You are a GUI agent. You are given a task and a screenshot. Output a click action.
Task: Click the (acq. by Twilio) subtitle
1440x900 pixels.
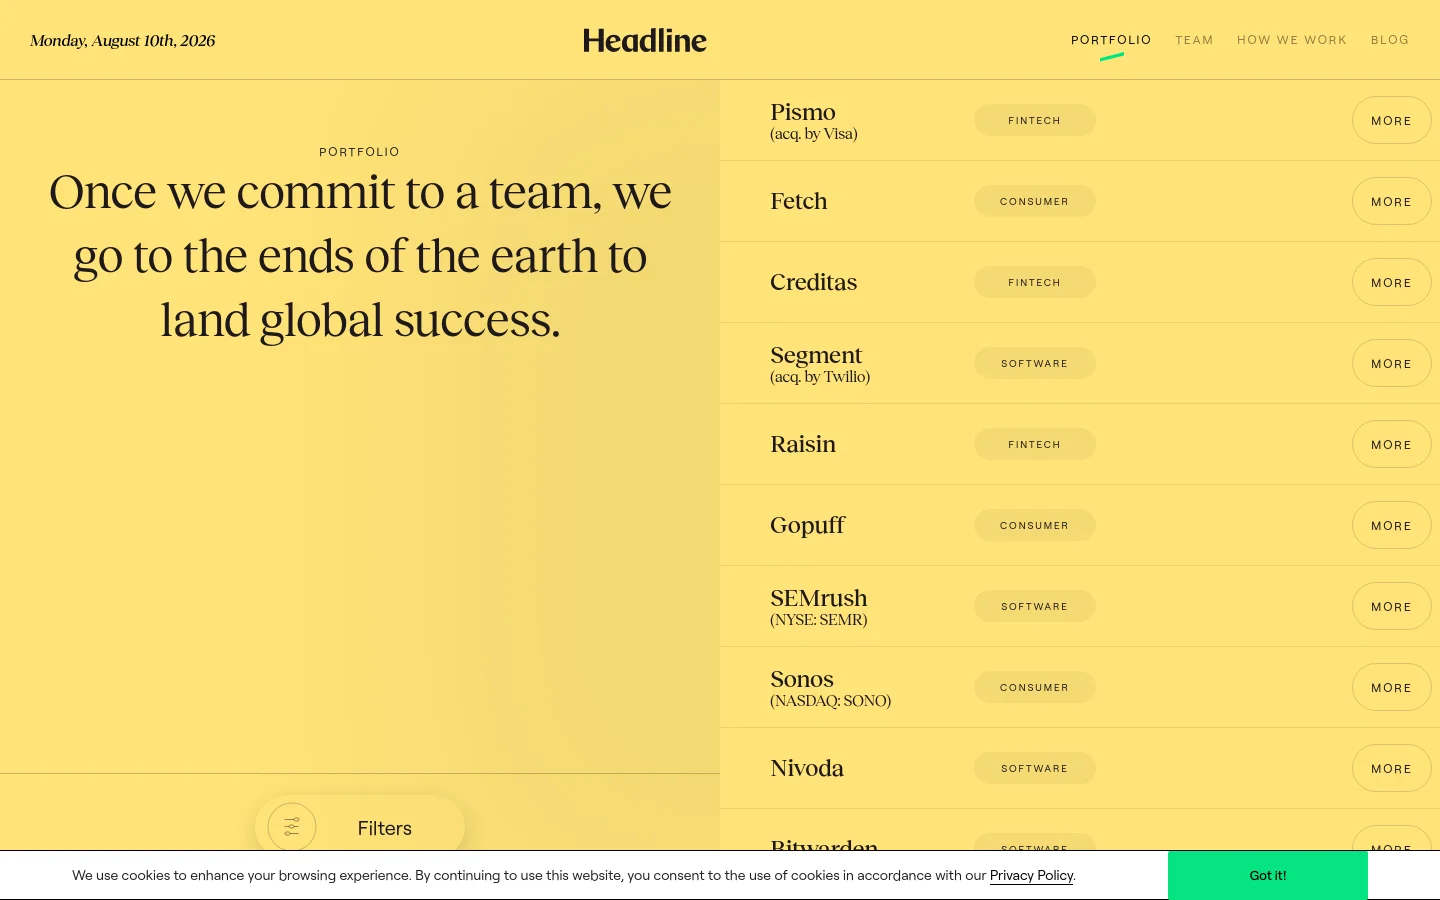(820, 377)
